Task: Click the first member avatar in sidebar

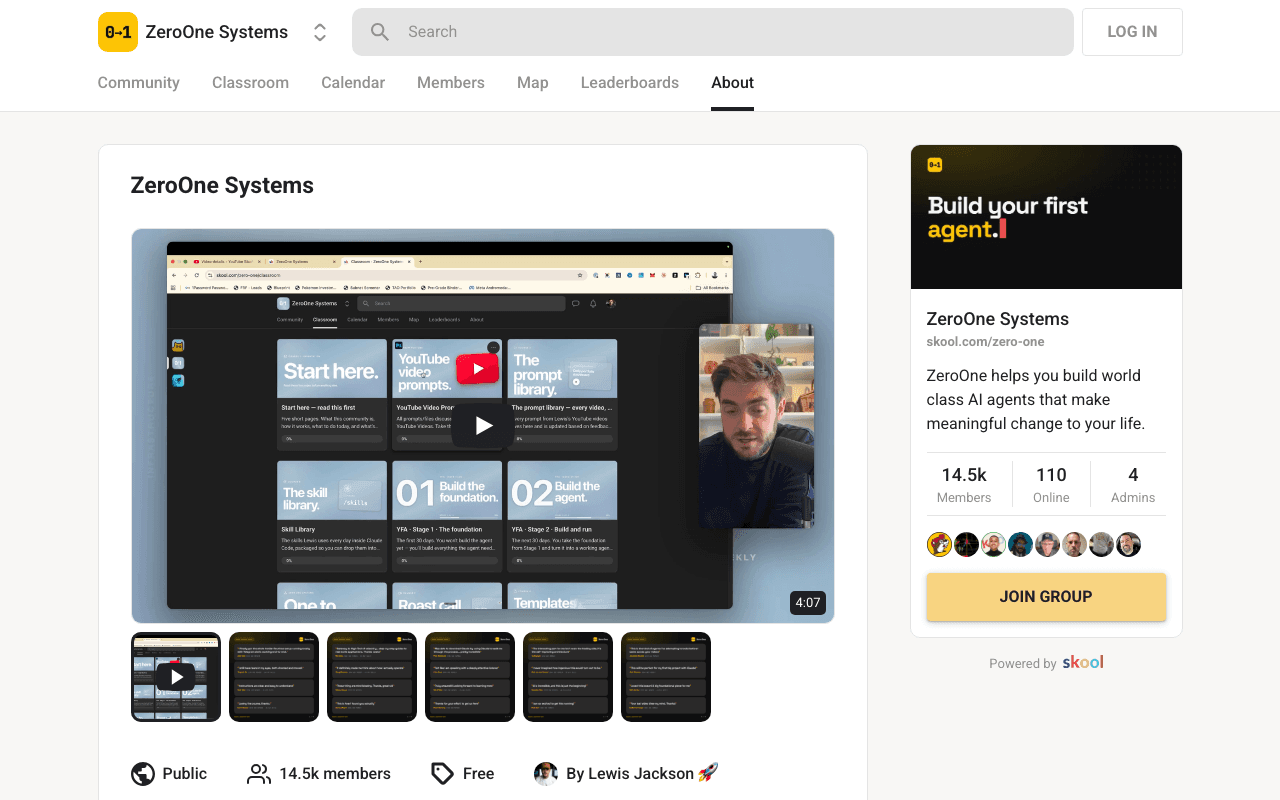Action: (x=939, y=545)
